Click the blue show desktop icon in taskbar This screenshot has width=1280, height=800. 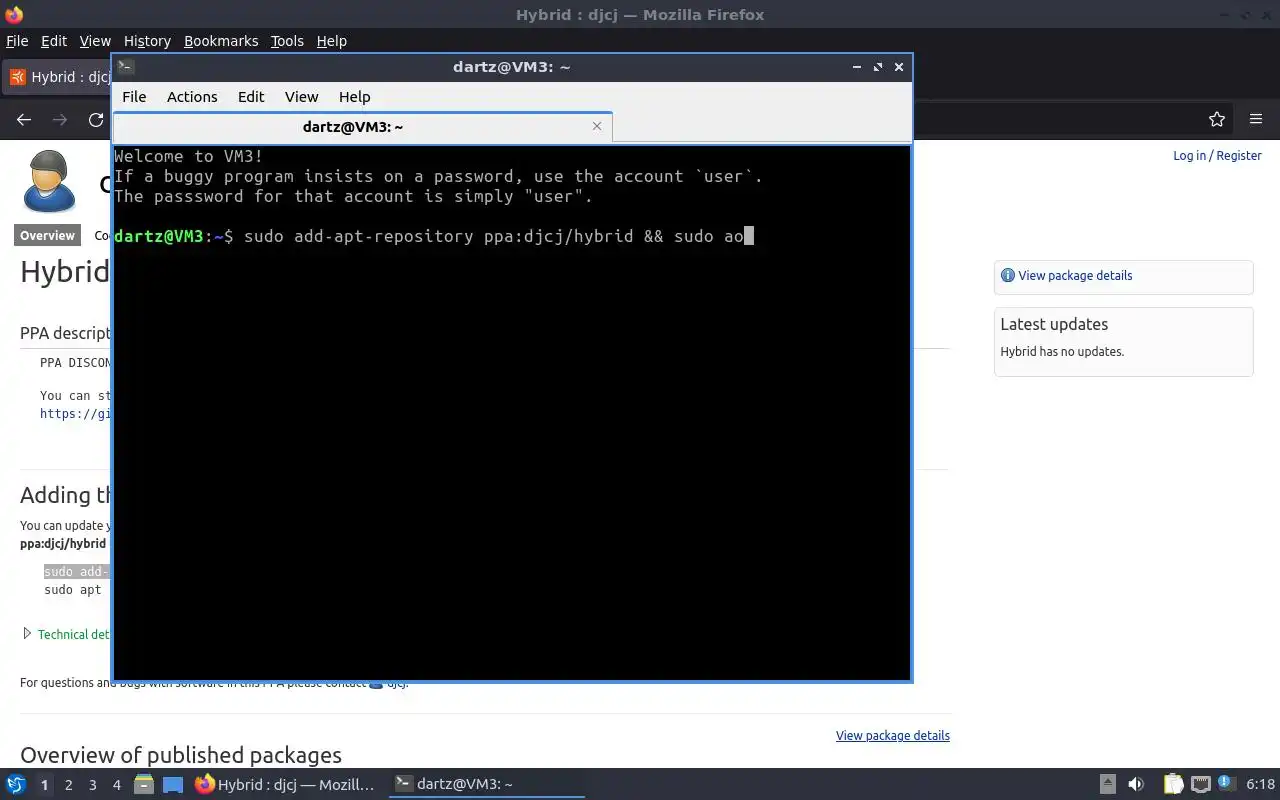coord(173,785)
